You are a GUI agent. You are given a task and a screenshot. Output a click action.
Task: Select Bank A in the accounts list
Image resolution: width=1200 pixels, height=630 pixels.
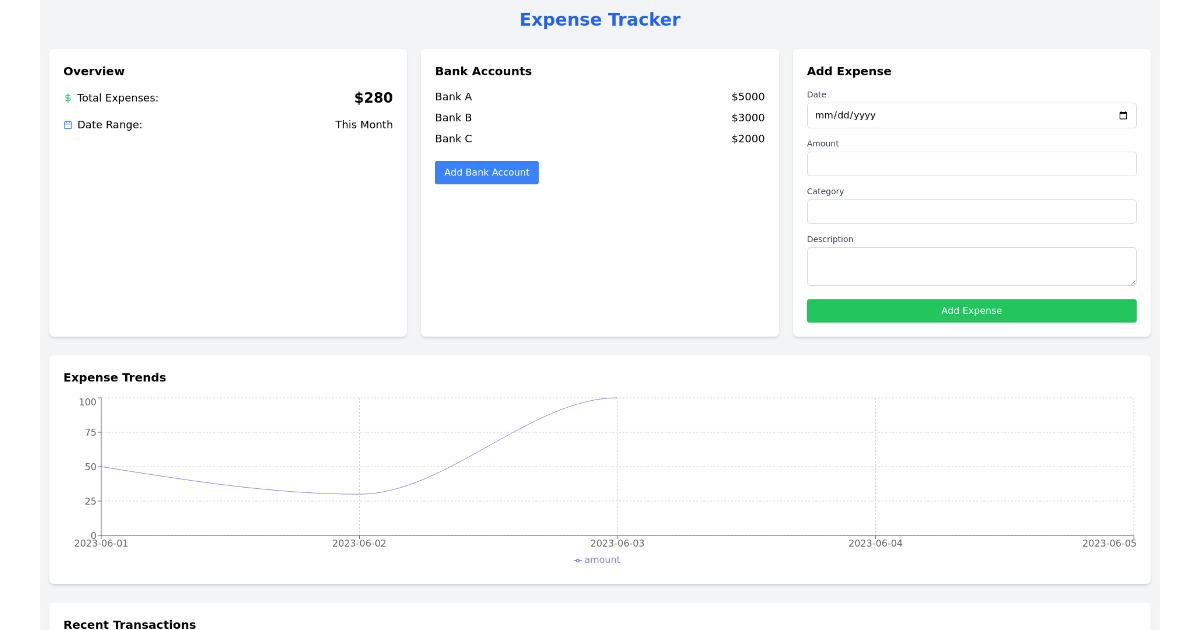pos(451,96)
